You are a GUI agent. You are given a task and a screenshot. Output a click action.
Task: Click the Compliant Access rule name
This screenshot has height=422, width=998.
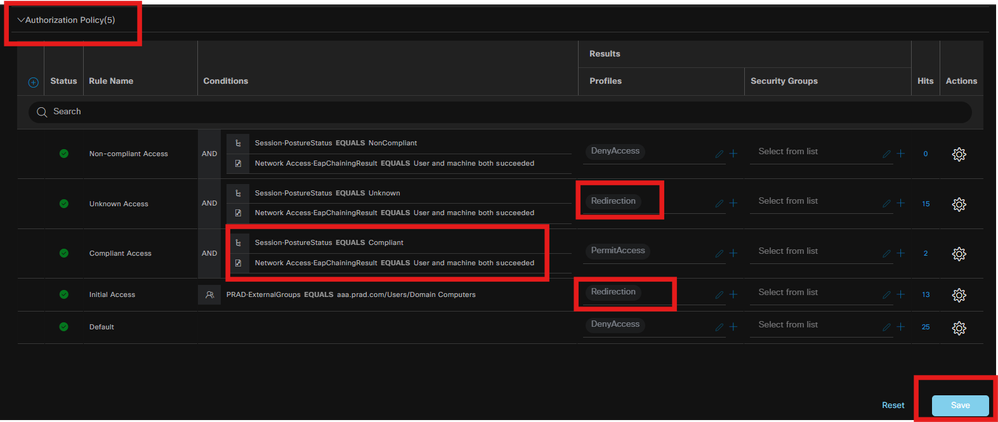[120, 253]
